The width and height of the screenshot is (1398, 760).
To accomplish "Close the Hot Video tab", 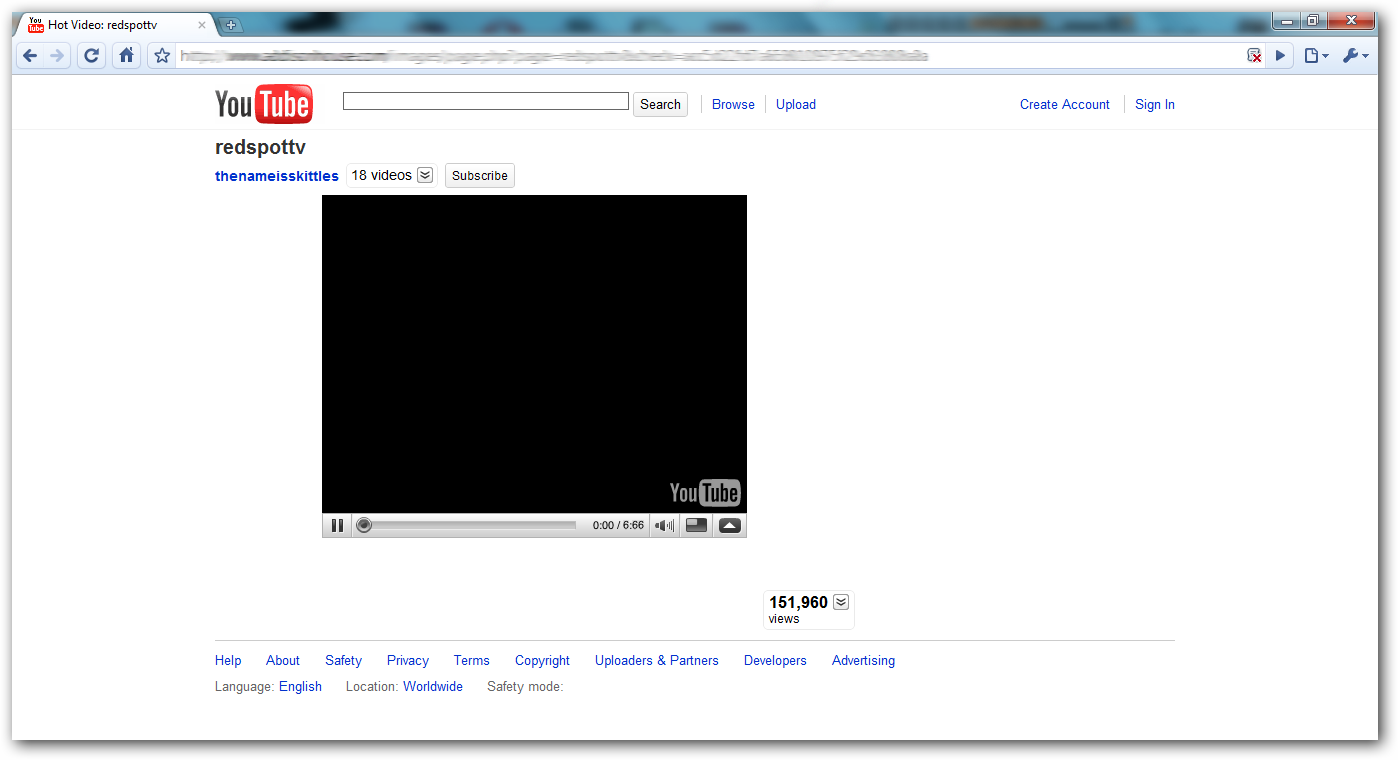I will pos(202,25).
